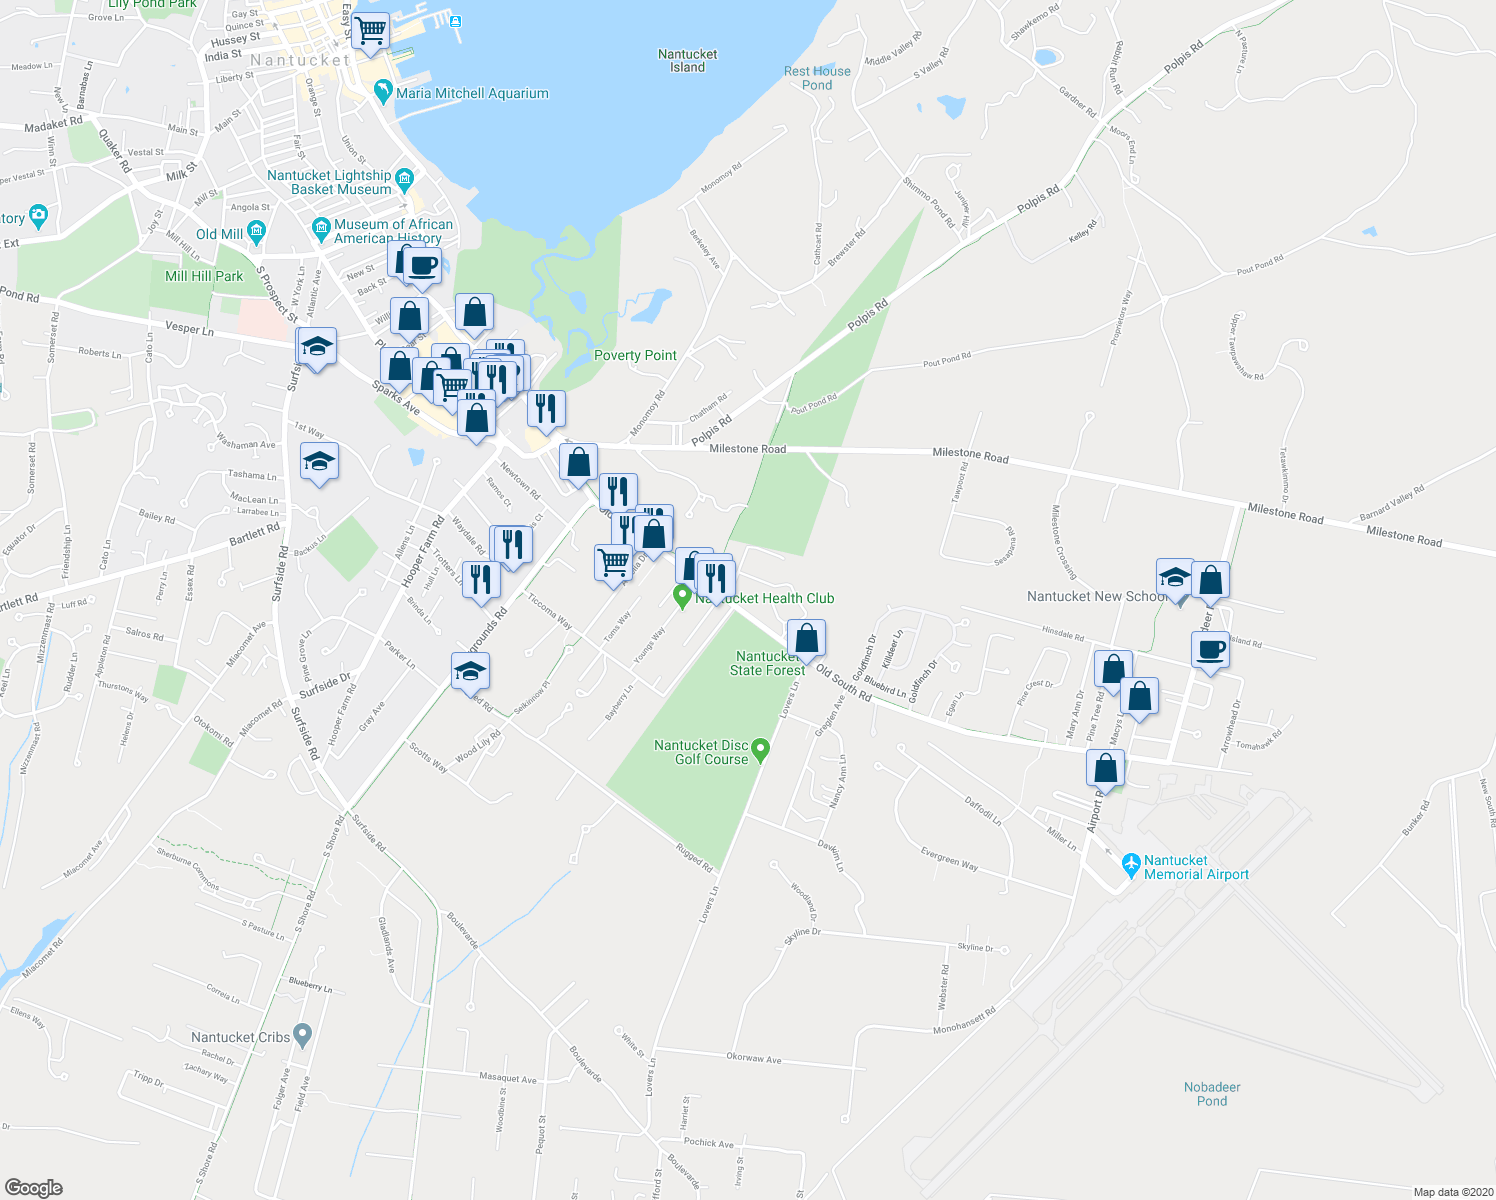Click the Masaquet Ave street label

pyautogui.click(x=508, y=1079)
